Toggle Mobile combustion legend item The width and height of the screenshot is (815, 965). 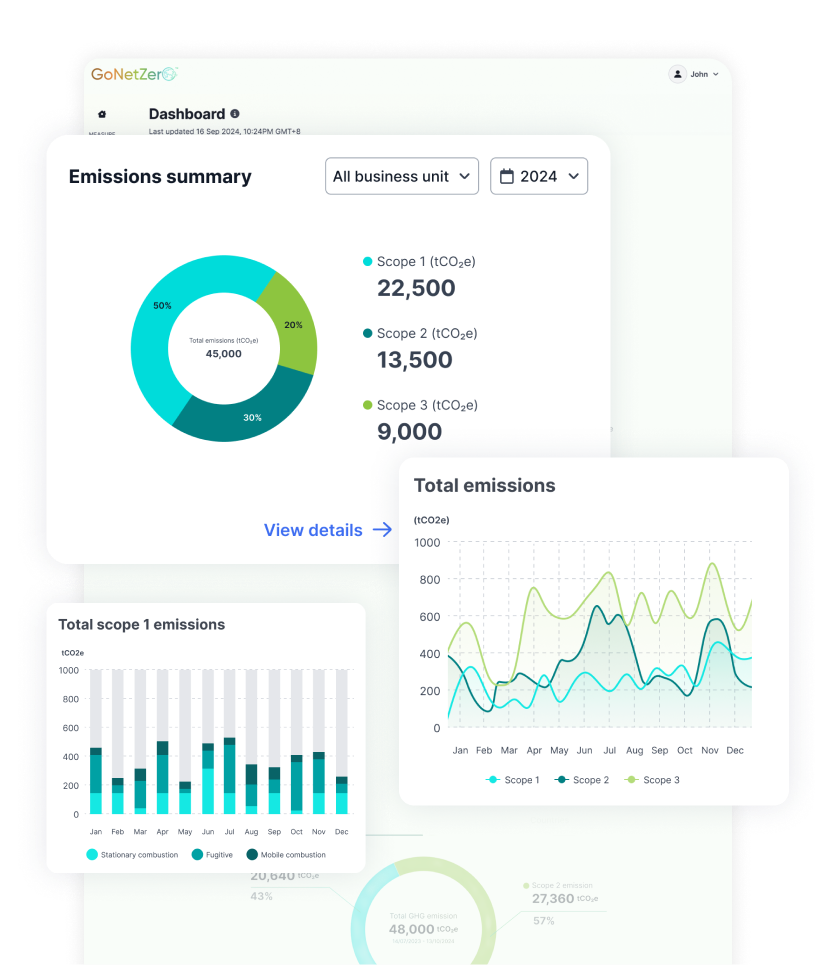pos(286,854)
